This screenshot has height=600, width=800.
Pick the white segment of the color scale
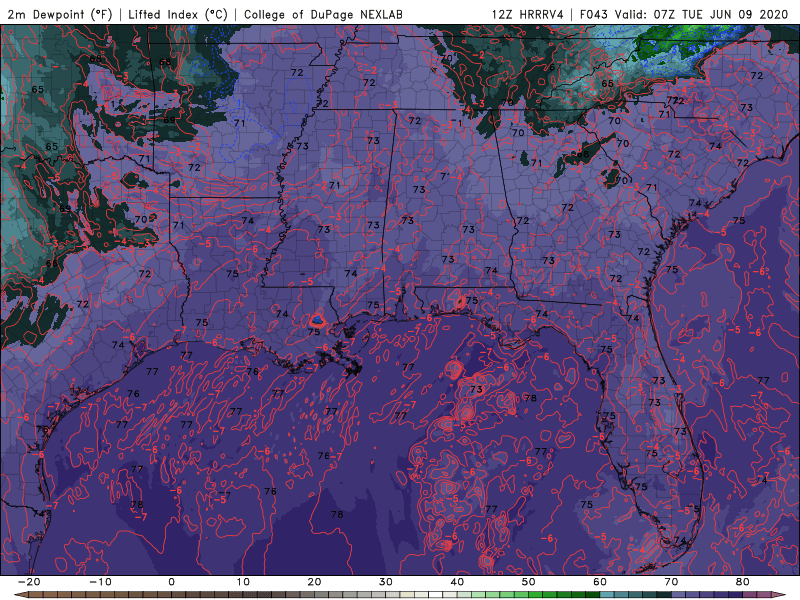click(435, 595)
